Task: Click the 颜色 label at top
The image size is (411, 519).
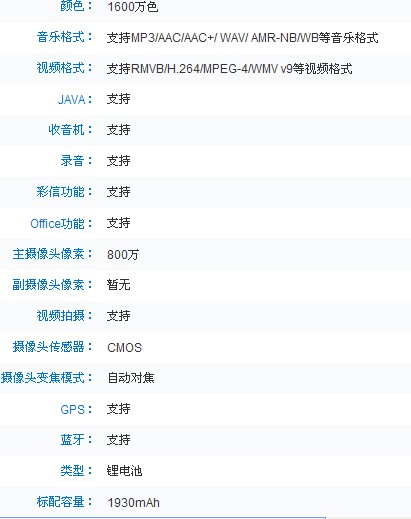Action: point(72,6)
